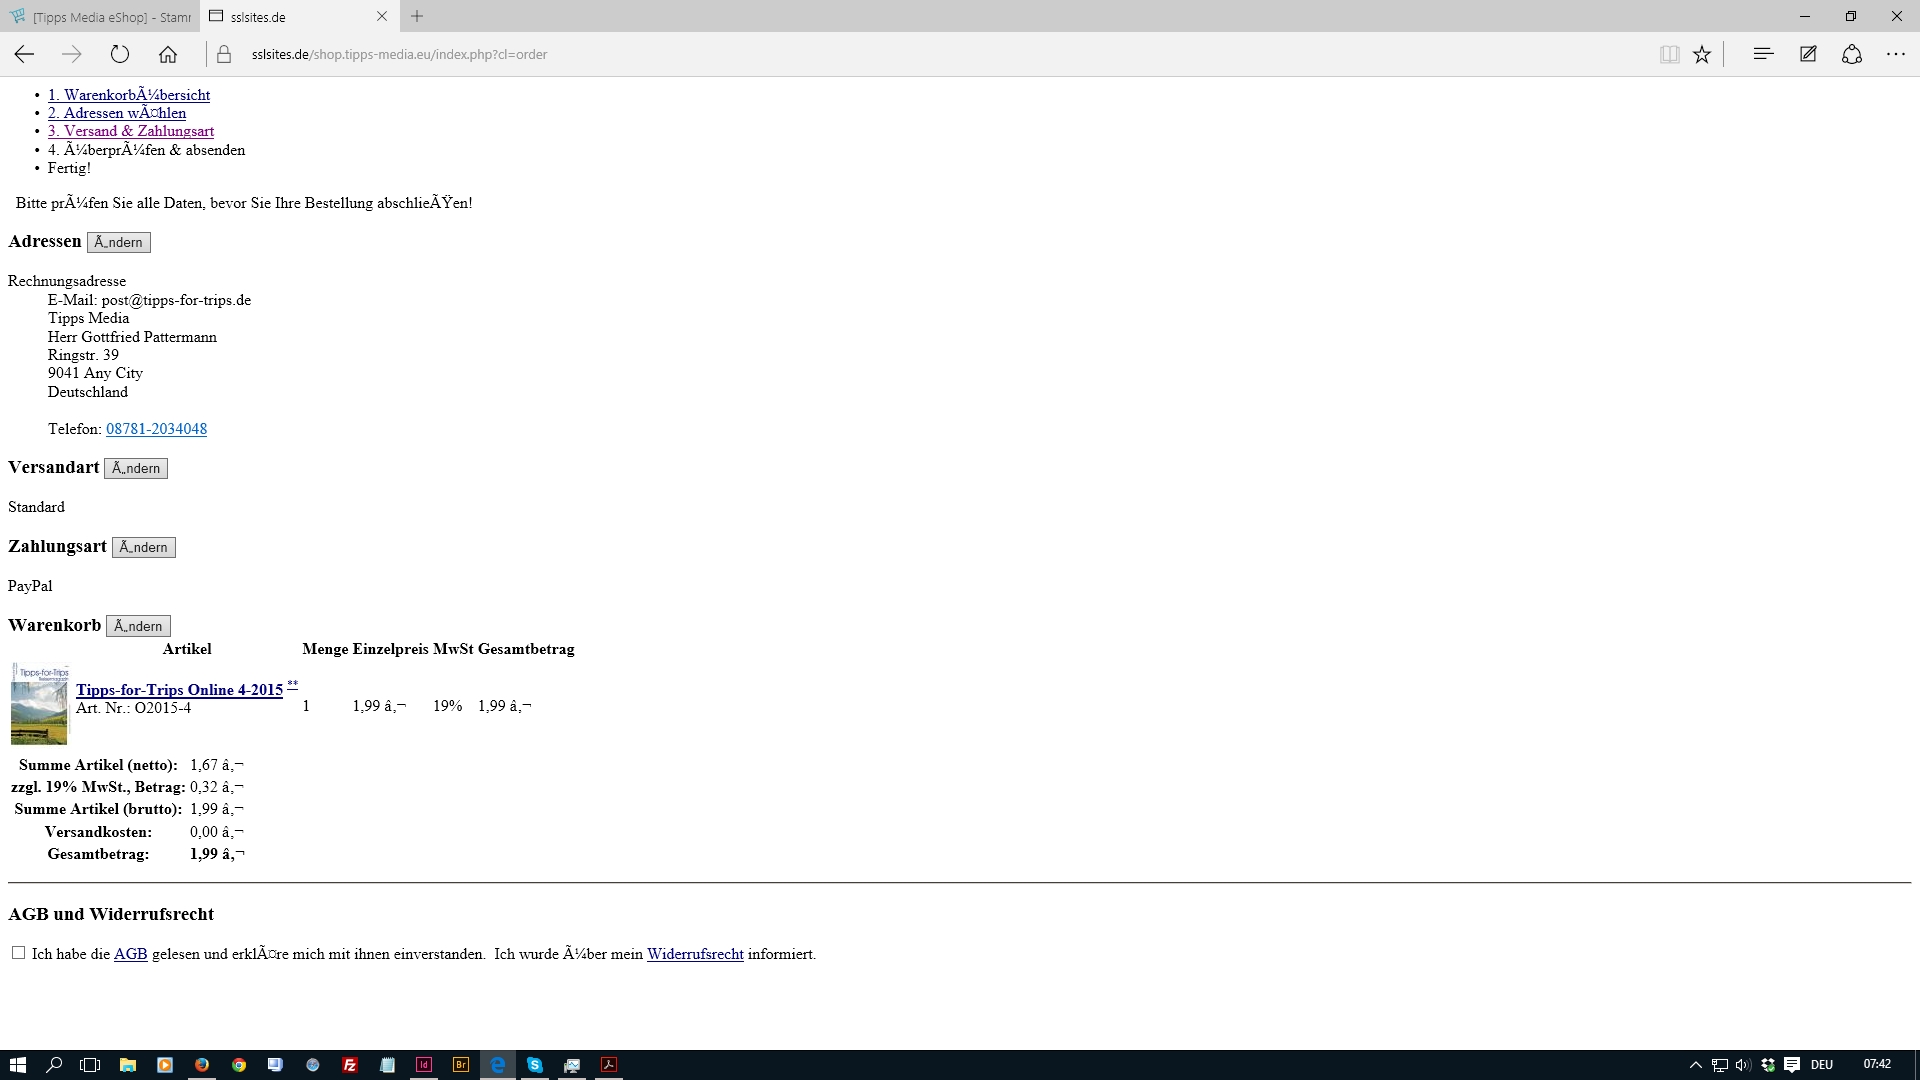Open FileZilla from the taskbar
The image size is (1920, 1080).
point(350,1065)
